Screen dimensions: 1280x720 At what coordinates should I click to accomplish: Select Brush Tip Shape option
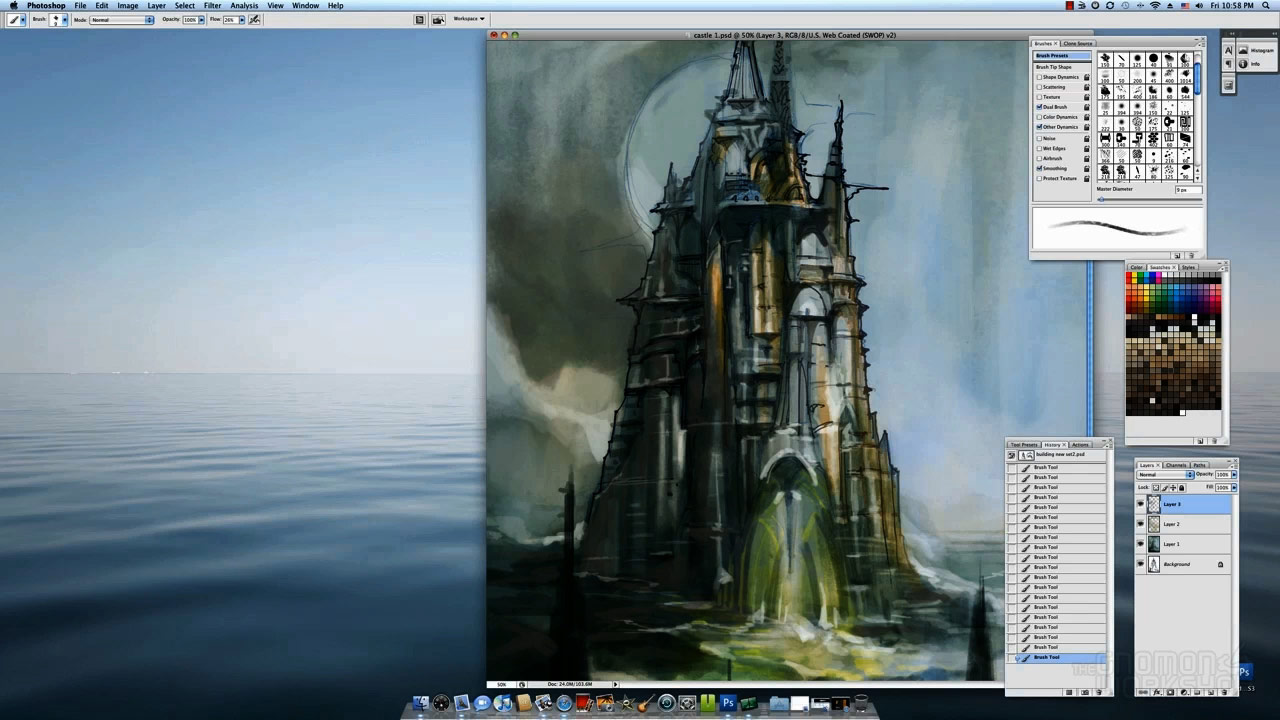[1054, 67]
